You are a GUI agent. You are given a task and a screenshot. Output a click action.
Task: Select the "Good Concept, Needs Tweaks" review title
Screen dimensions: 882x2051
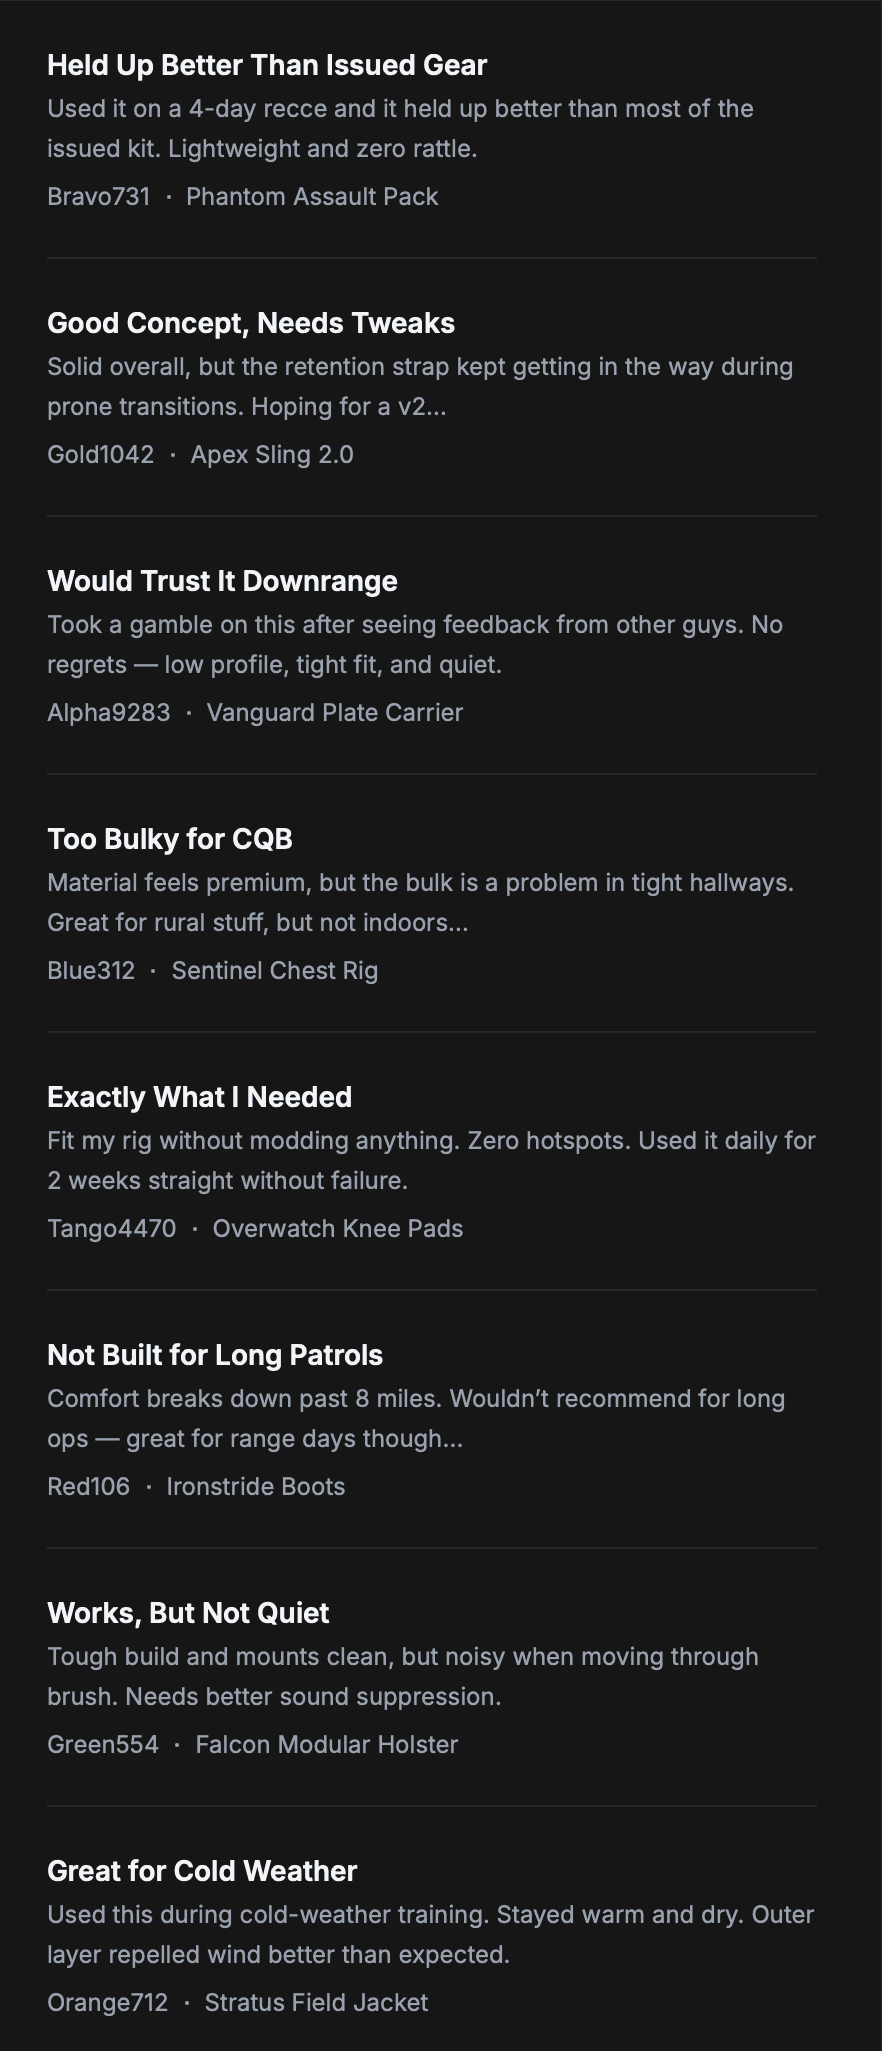(x=251, y=323)
